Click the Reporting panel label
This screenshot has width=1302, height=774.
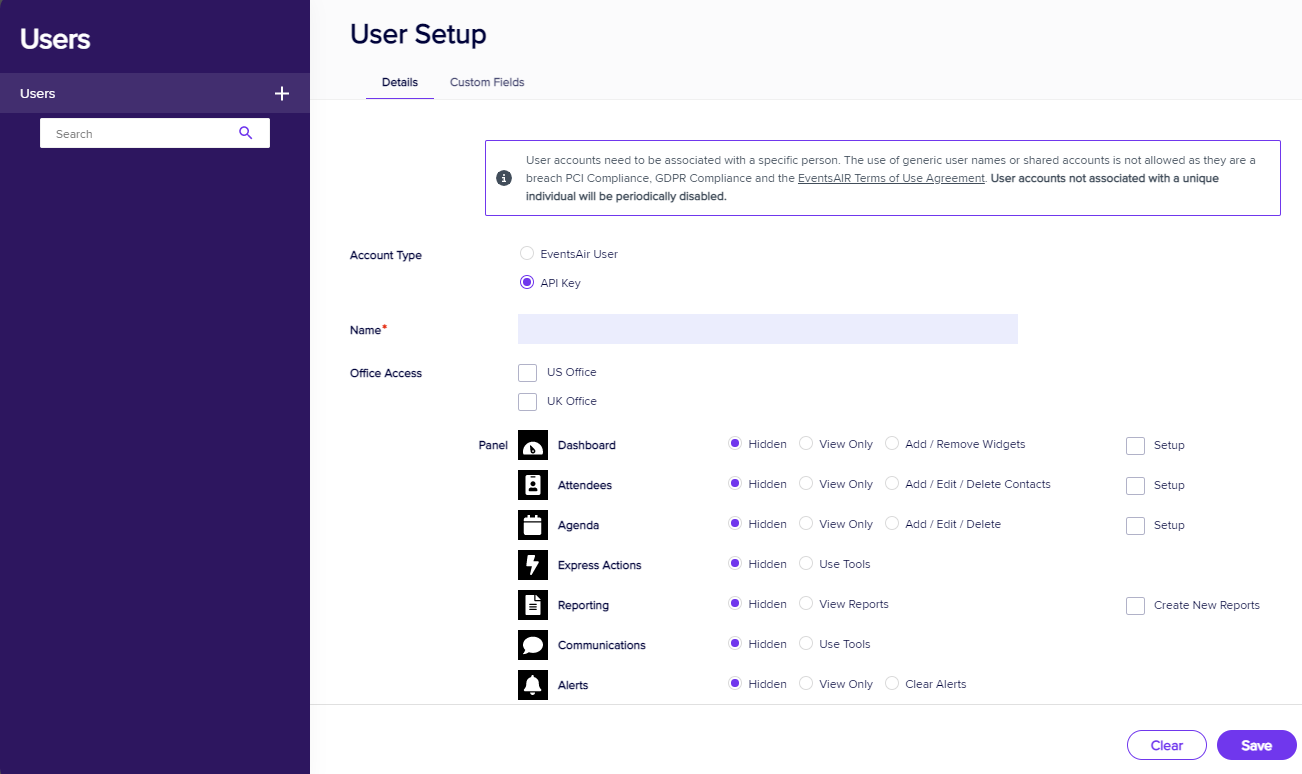pyautogui.click(x=583, y=605)
